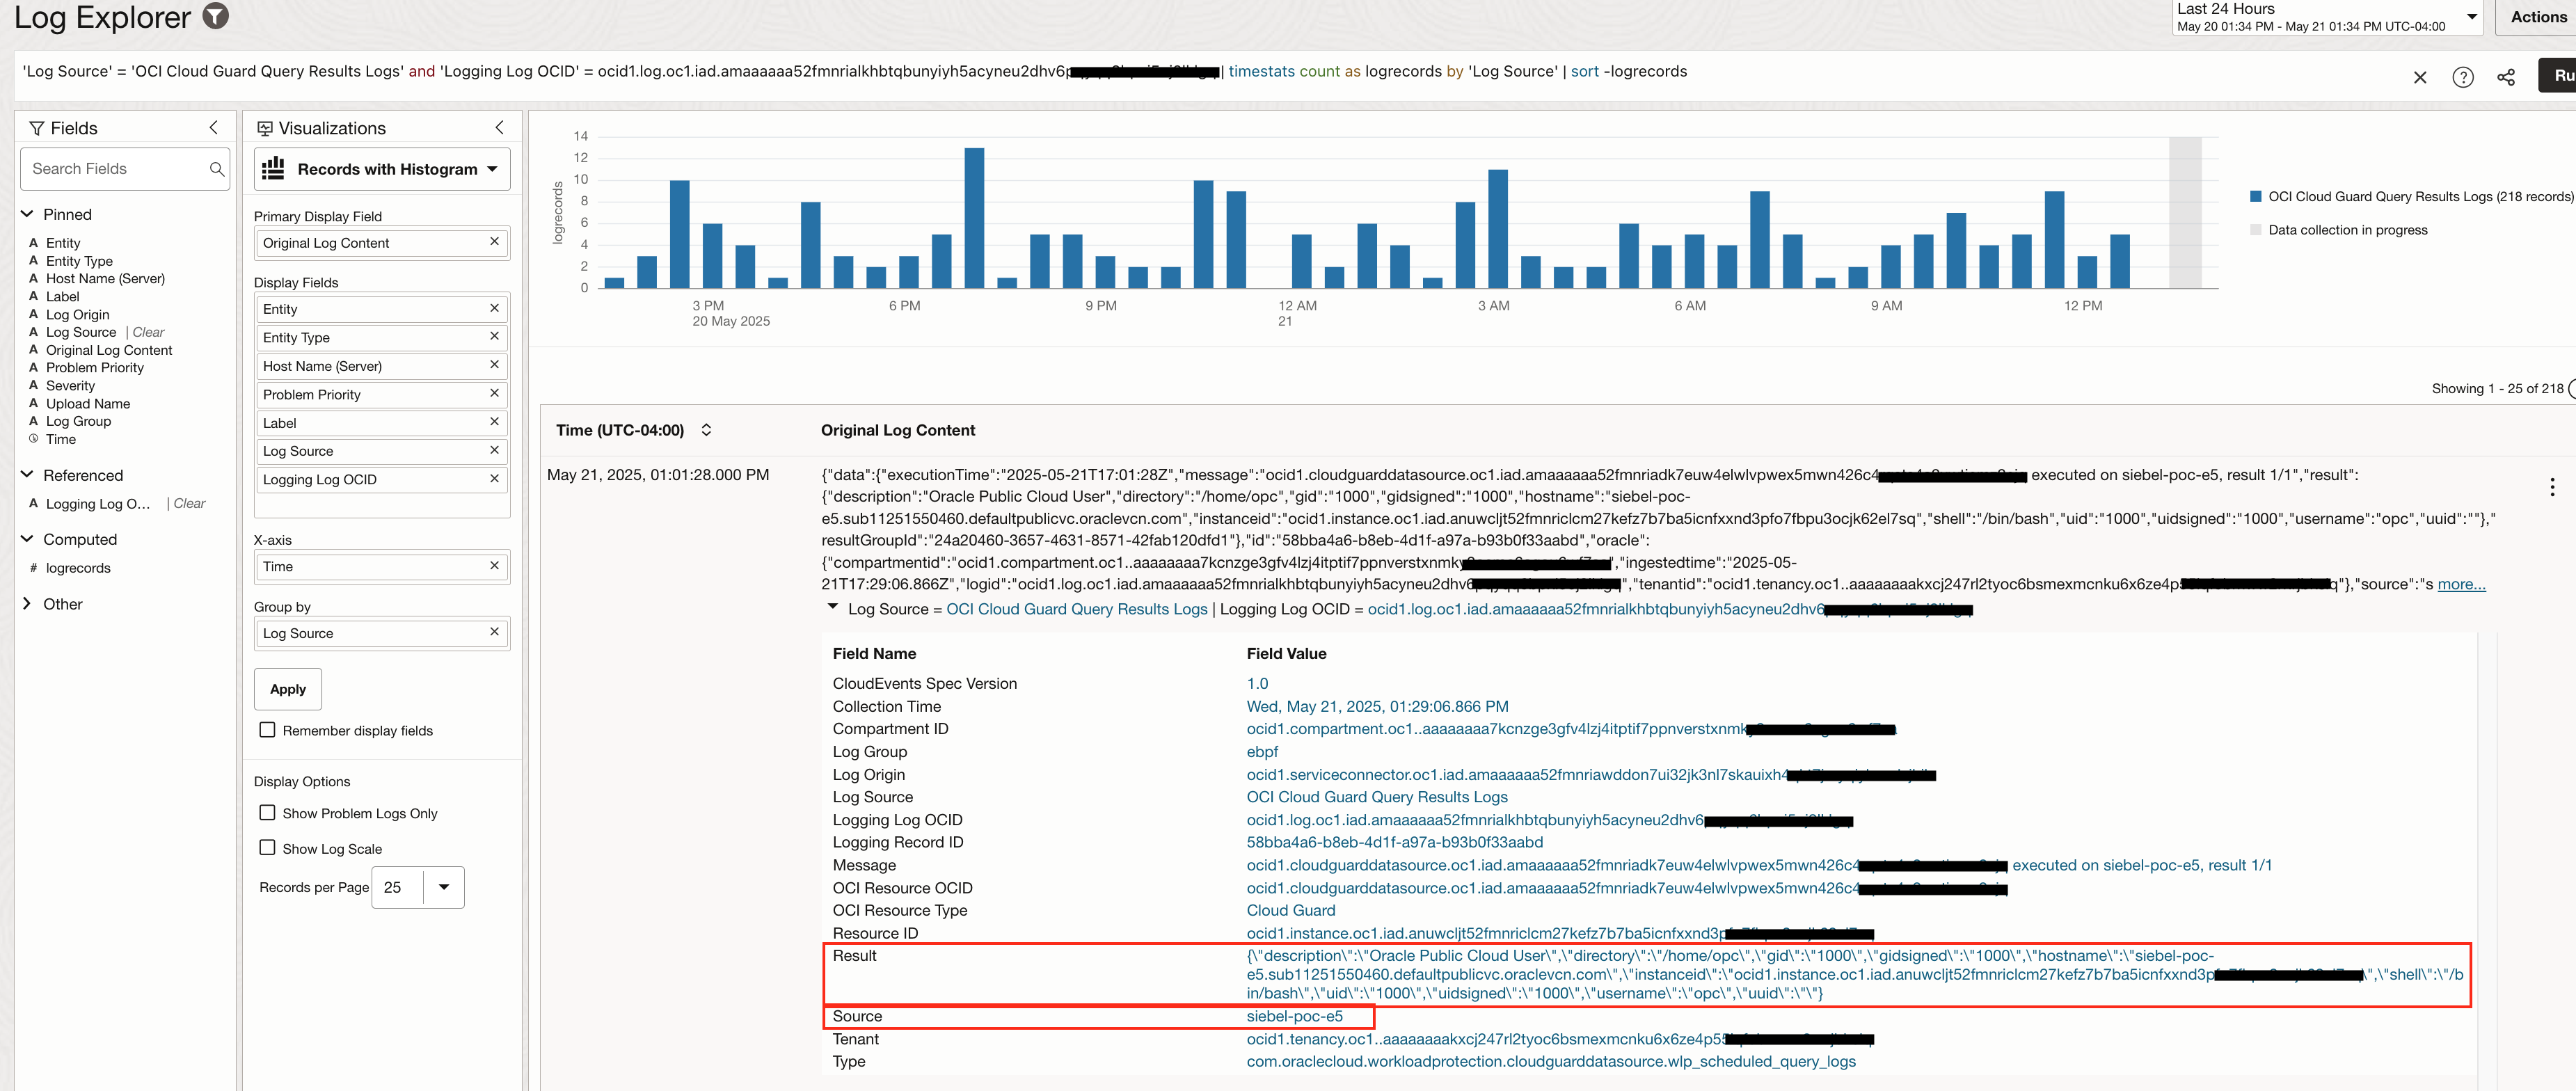Open the Last 24 Hours time selector
The image size is (2576, 1091).
(x=2326, y=17)
